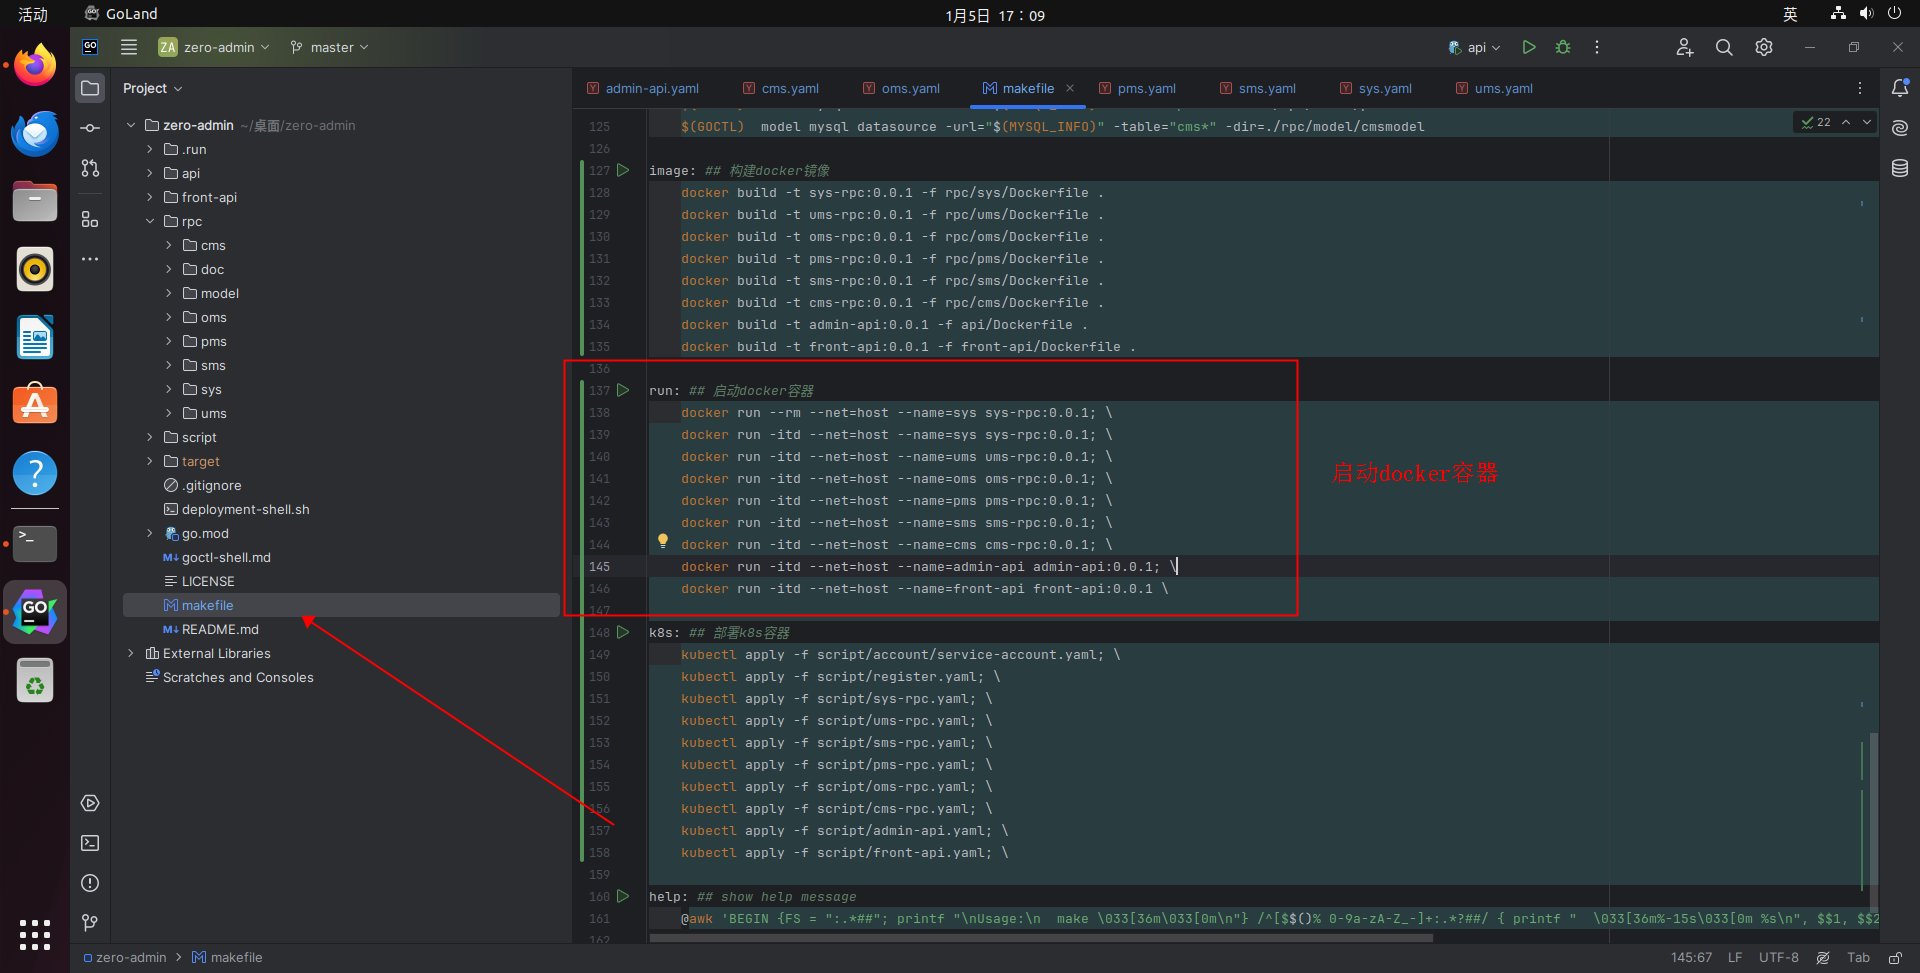Open Search Everywhere magnifier
This screenshot has height=973, width=1920.
(1724, 47)
